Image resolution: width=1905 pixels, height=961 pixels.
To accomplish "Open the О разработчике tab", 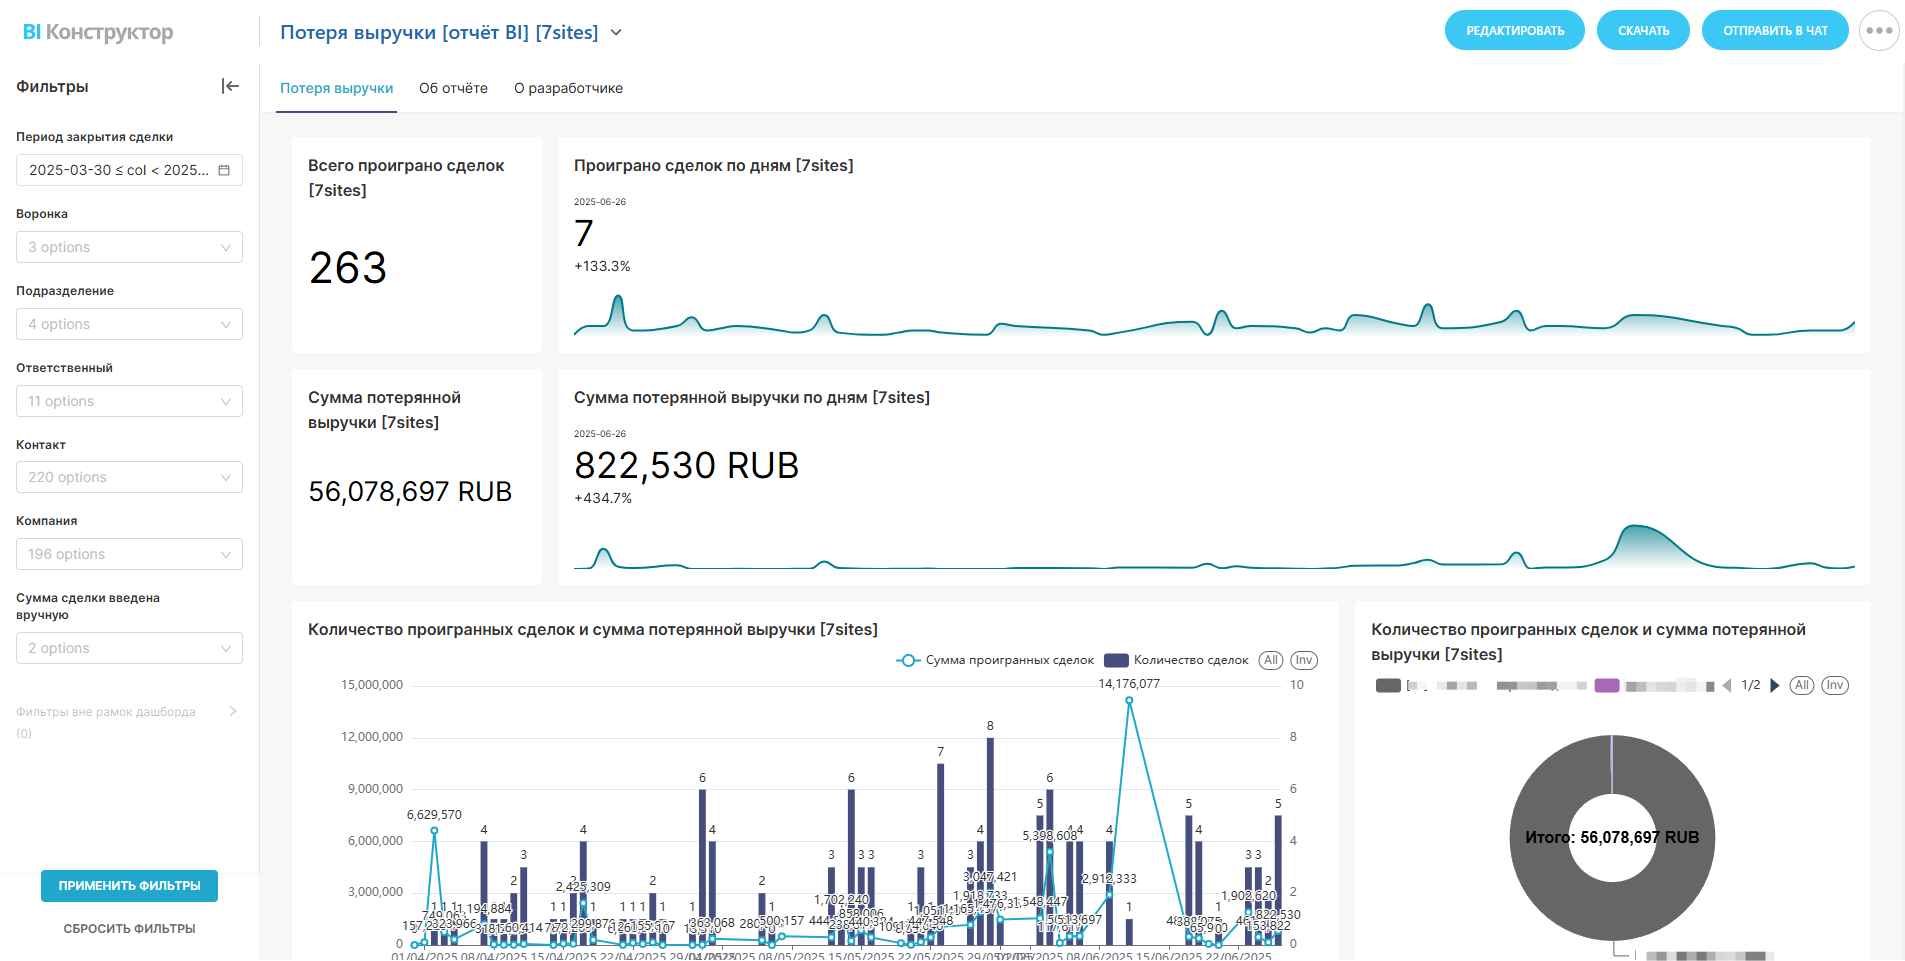I will coord(568,88).
